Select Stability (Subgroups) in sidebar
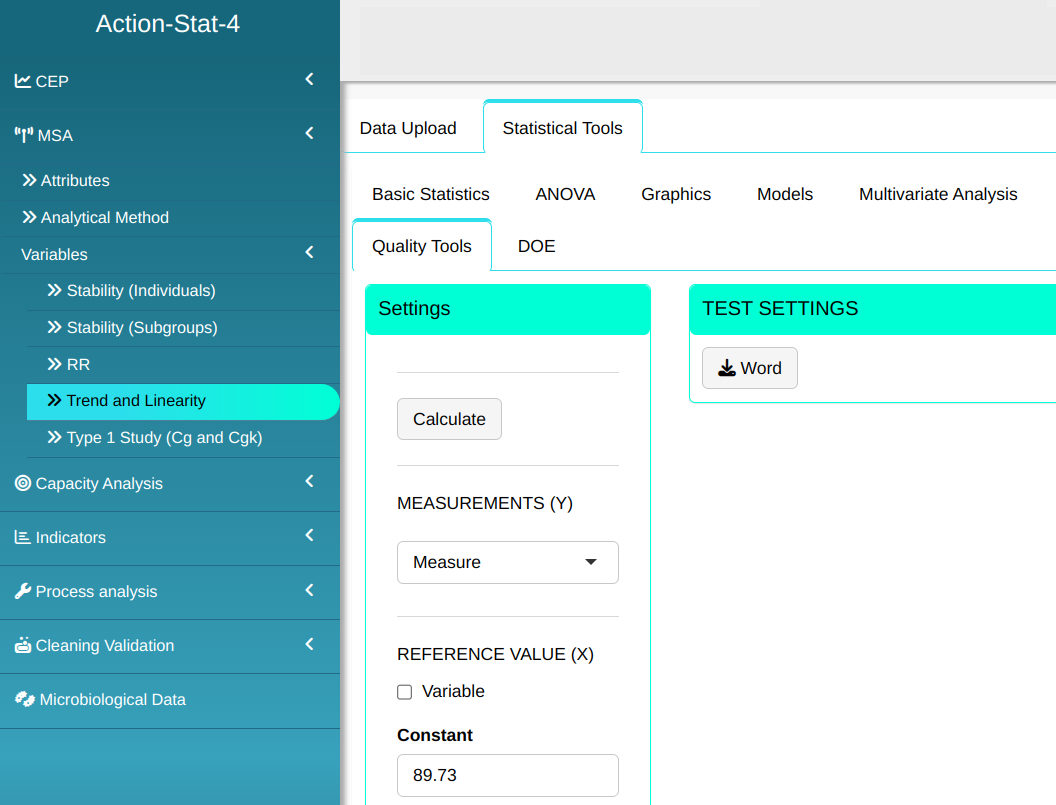Screen dimensions: 1056x805 click(142, 327)
